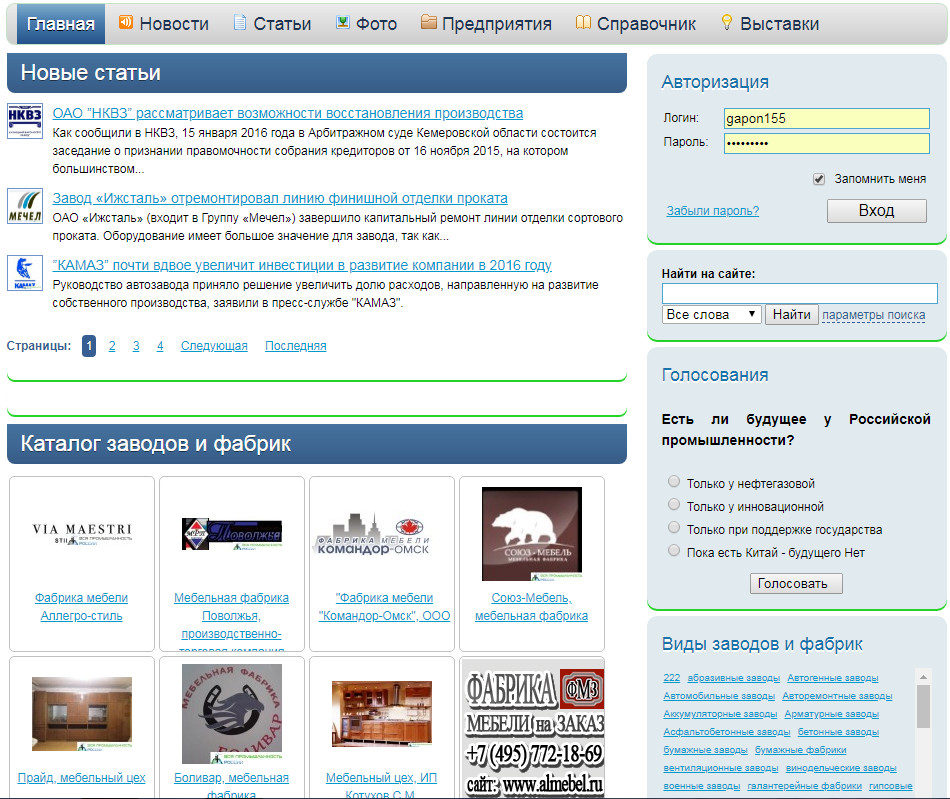950x799 pixels.
Task: Open Фабрика мебели Аллегро-стиль link
Action: [82, 607]
